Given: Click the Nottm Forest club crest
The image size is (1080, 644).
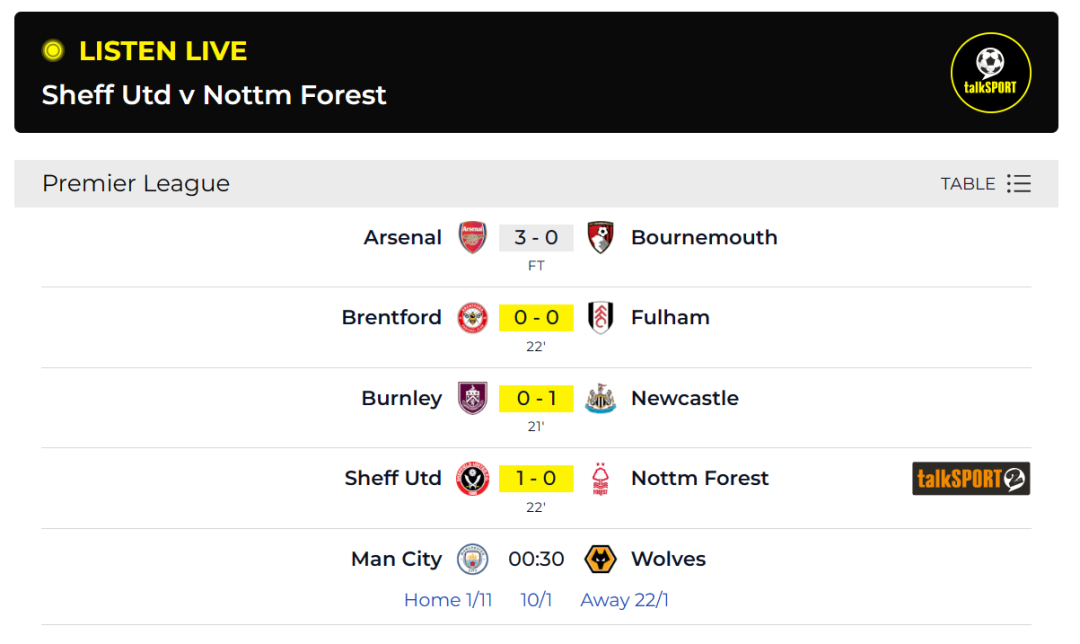Looking at the screenshot, I should [600, 479].
